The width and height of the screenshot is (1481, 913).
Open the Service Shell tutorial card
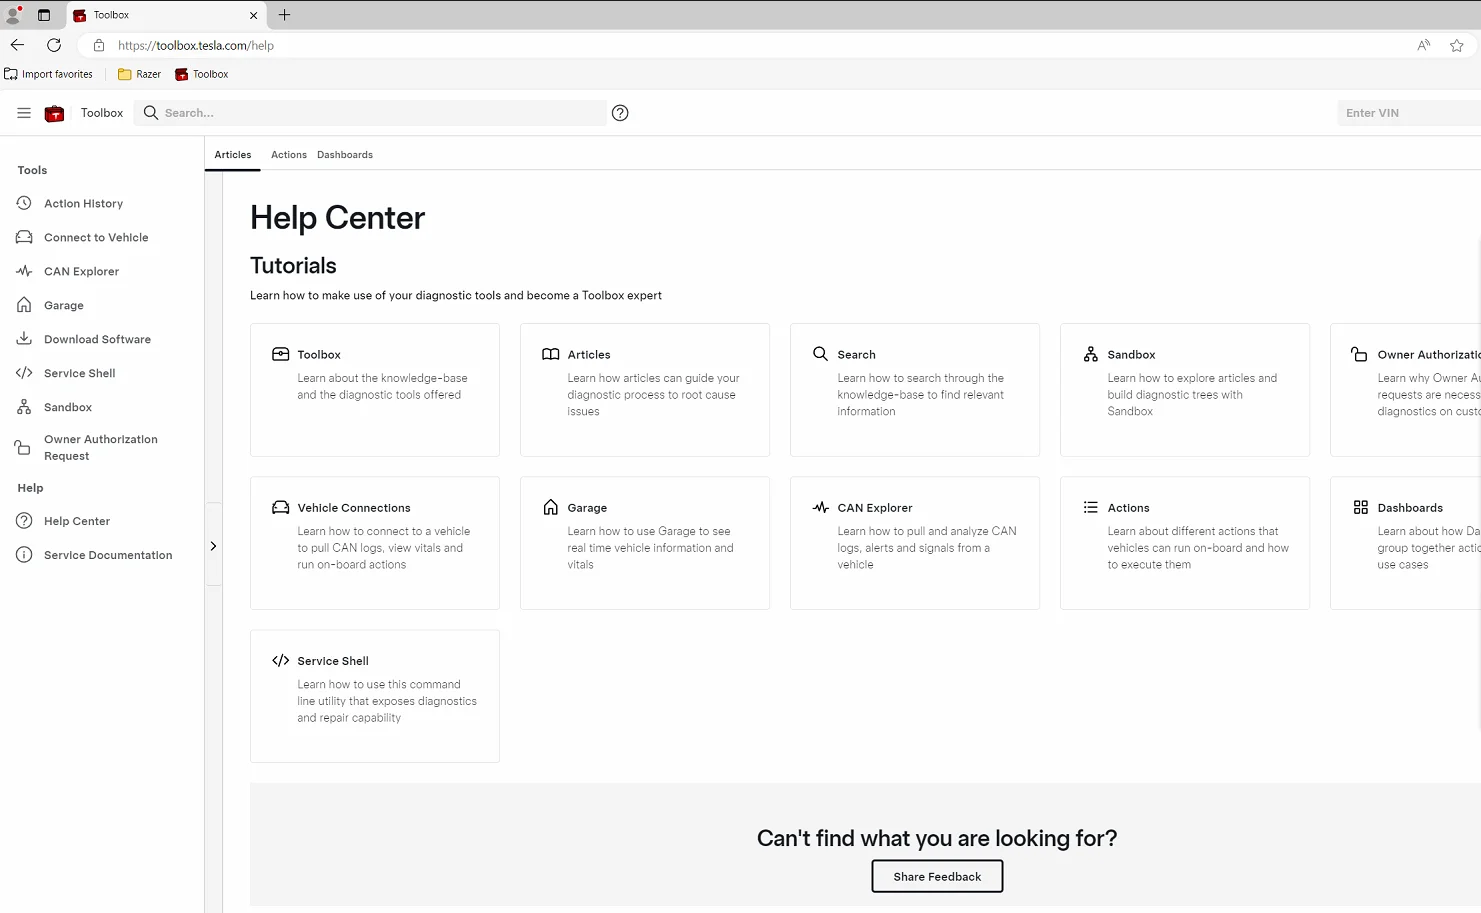tap(375, 696)
